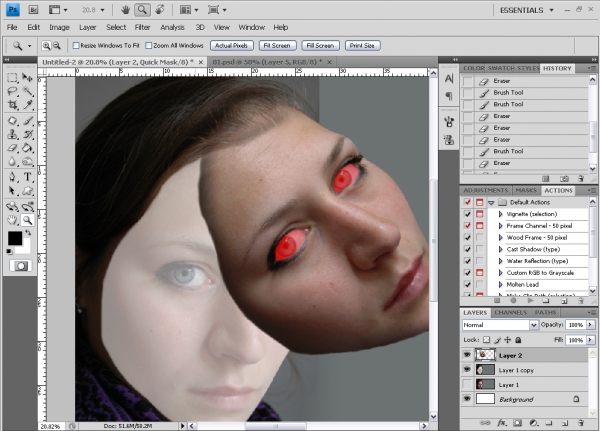
Task: Open the black foreground color swatch
Action: (x=15, y=238)
